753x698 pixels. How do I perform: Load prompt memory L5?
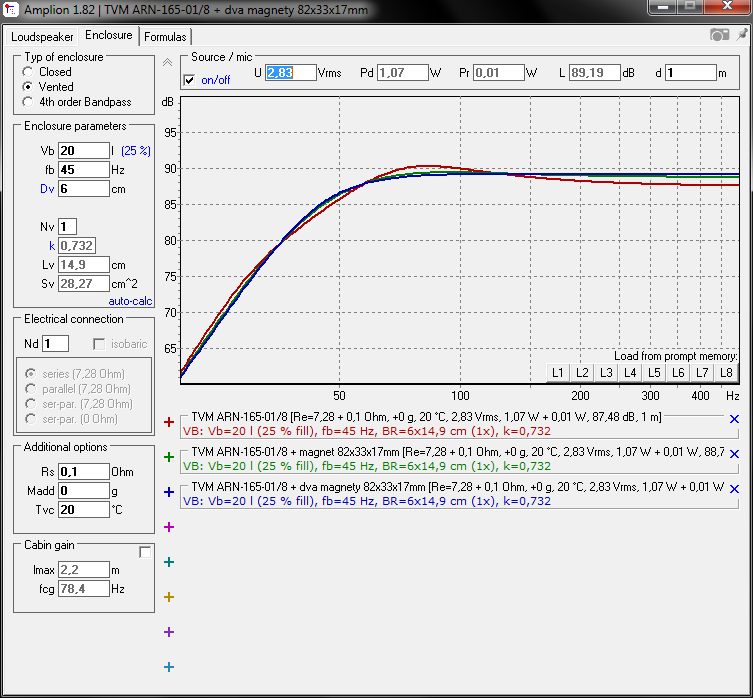(x=654, y=373)
